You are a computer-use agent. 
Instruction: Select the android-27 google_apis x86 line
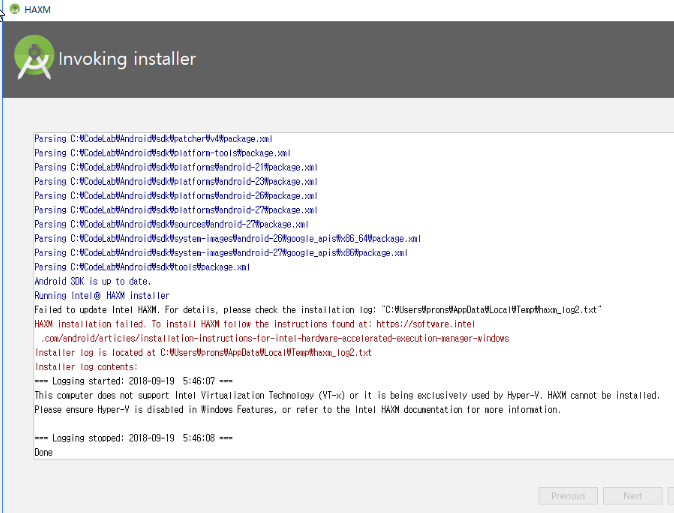coord(221,252)
